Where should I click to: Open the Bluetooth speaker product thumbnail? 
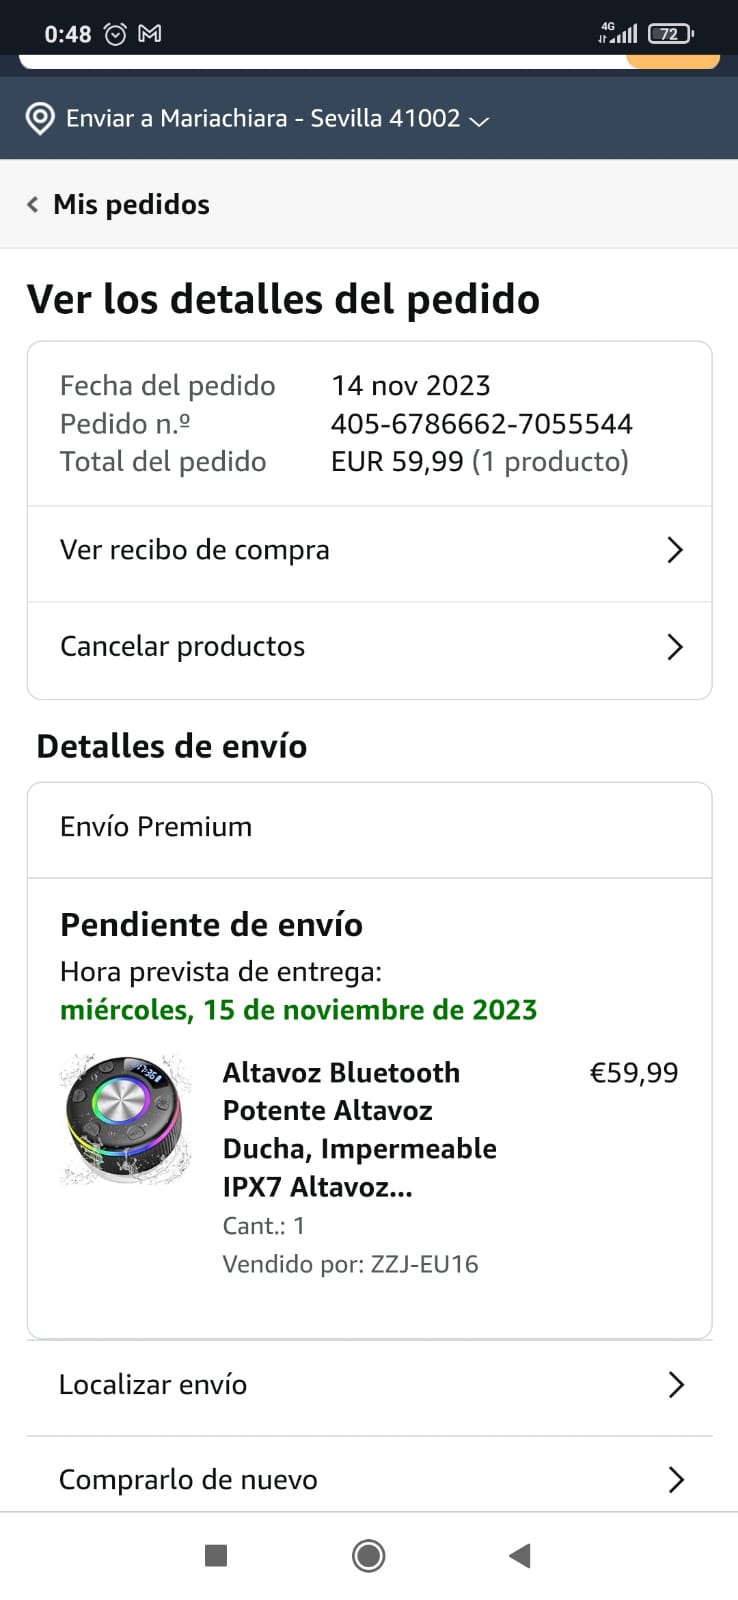[x=126, y=1119]
